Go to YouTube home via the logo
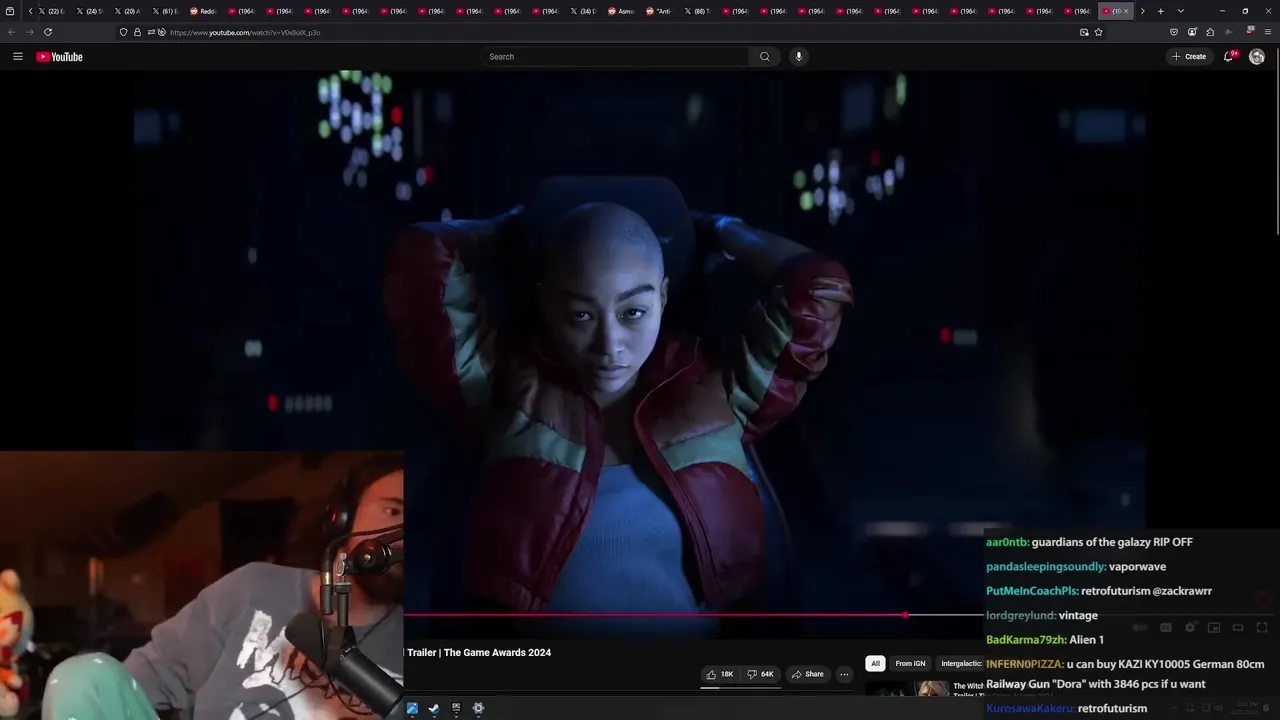Image resolution: width=1280 pixels, height=720 pixels. (59, 57)
